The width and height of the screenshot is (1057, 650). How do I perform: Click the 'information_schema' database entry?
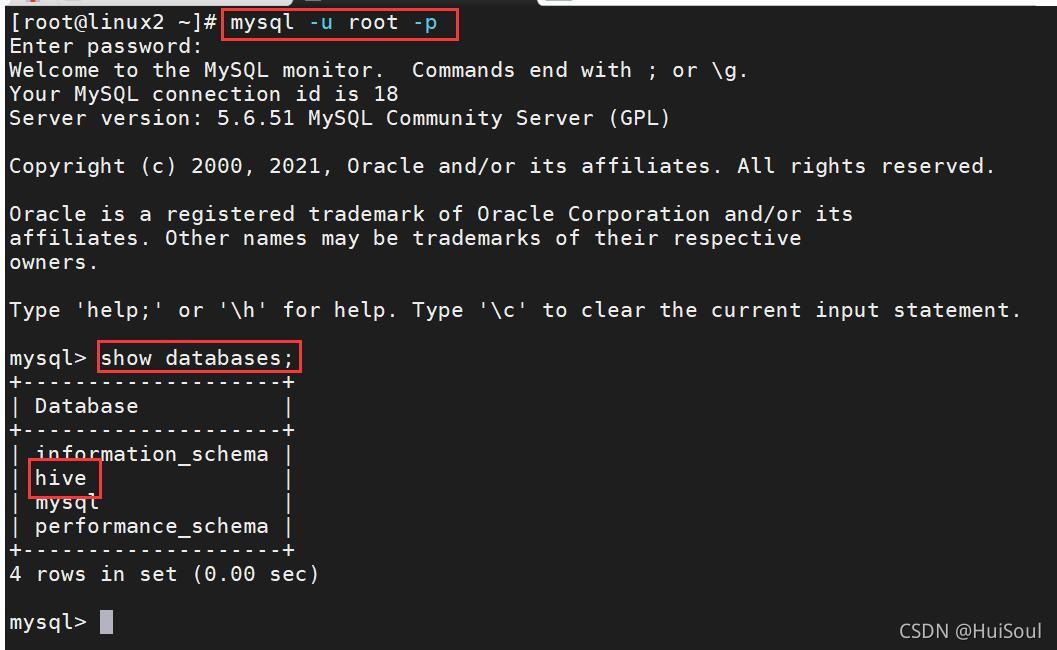pyautogui.click(x=152, y=454)
